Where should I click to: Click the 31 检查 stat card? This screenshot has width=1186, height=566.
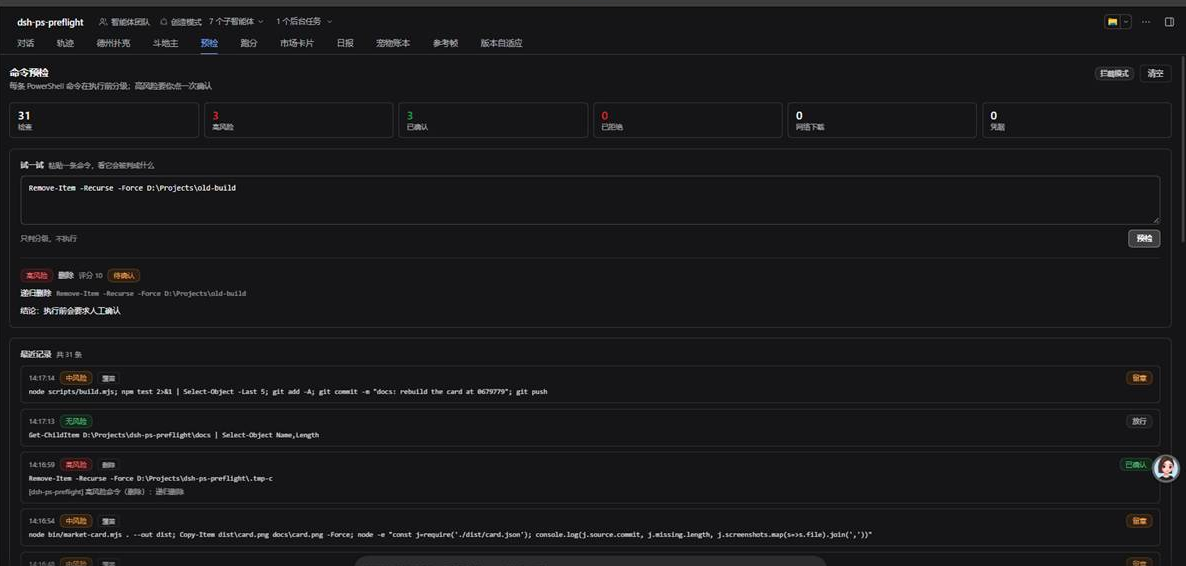104,120
